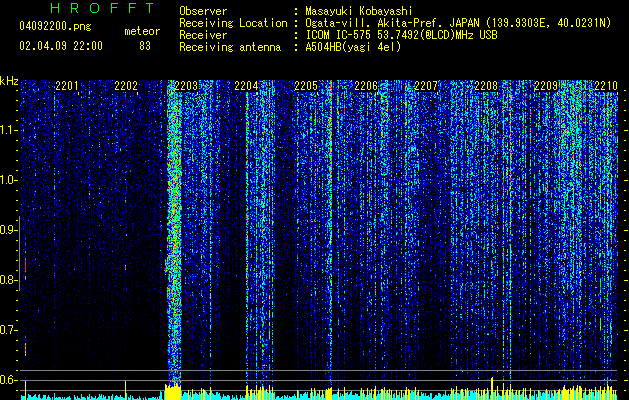The height and width of the screenshot is (400, 629).
Task: Select the Ogata-vill. Akita-Pref. JAPAN location text
Action: 458,23
